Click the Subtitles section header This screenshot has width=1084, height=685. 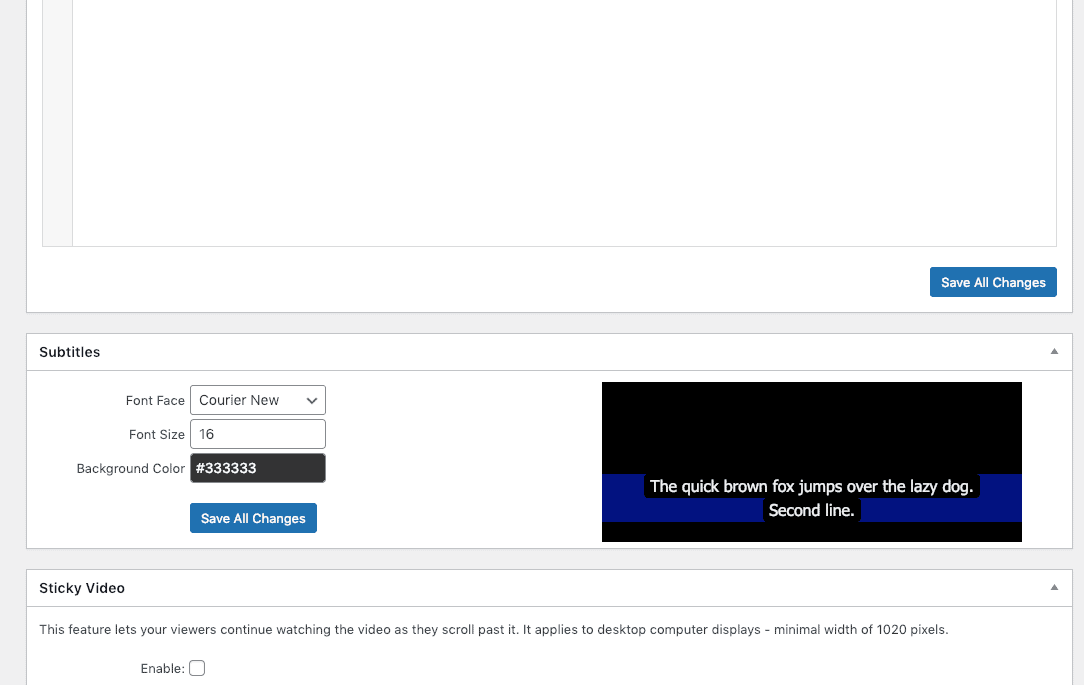coord(69,352)
